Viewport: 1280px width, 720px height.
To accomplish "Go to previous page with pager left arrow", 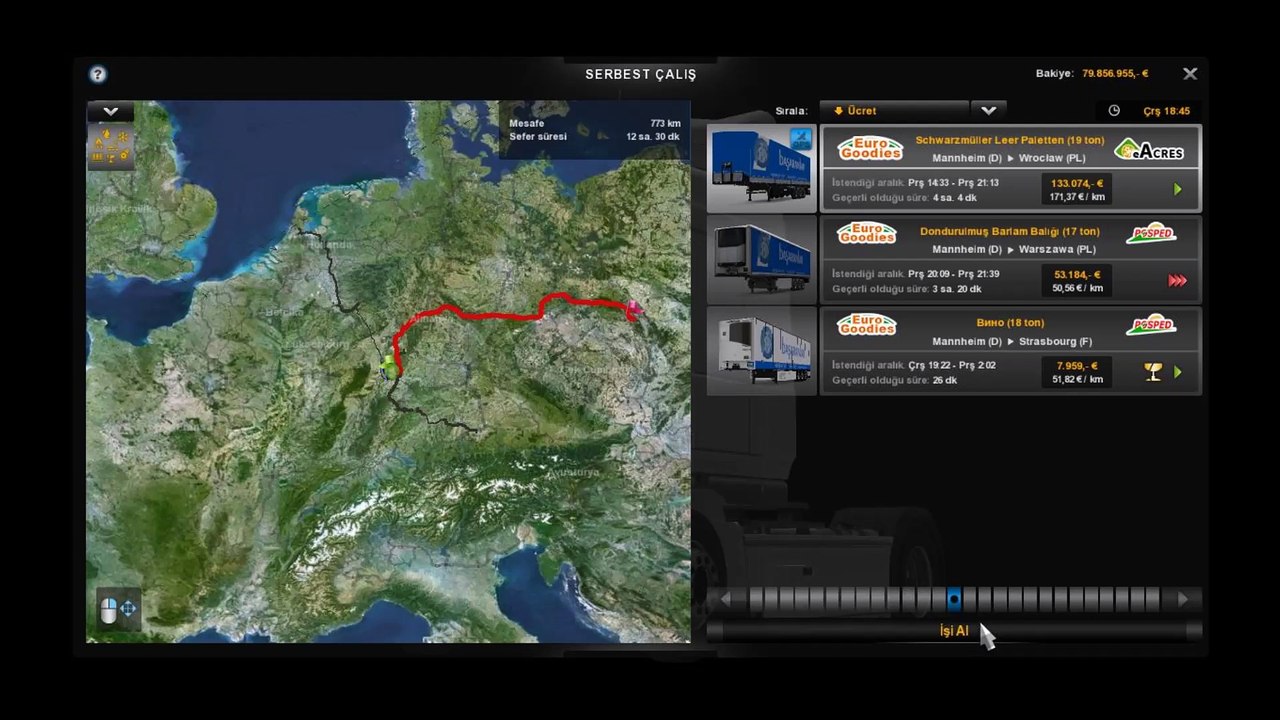I will coord(725,599).
